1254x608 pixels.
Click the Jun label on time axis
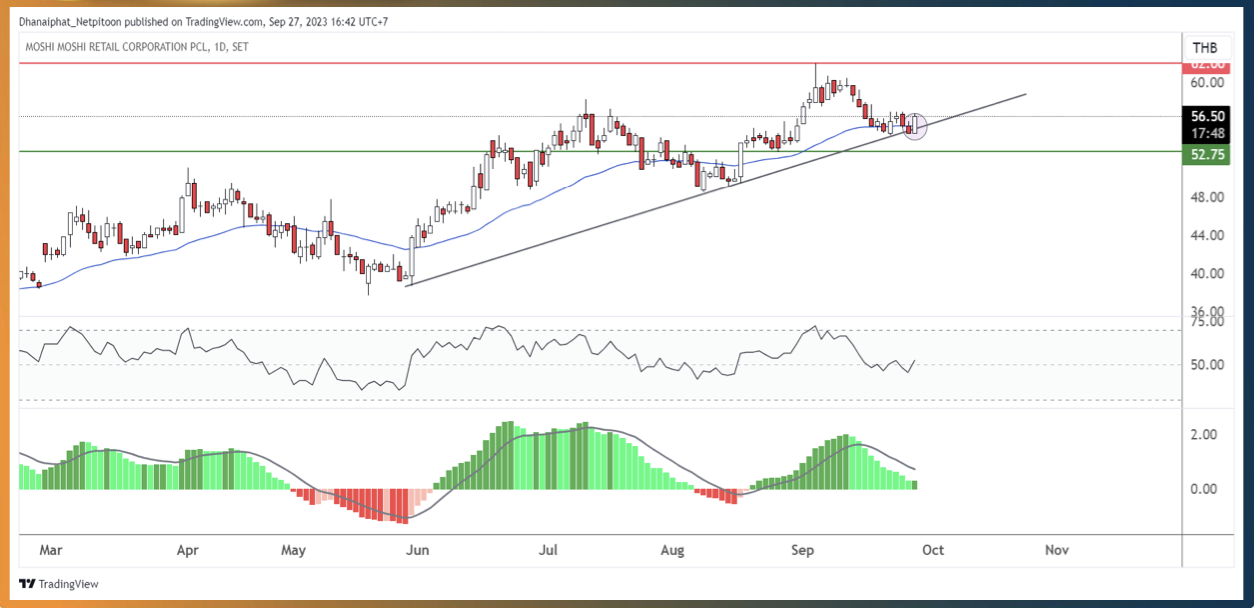click(x=418, y=550)
